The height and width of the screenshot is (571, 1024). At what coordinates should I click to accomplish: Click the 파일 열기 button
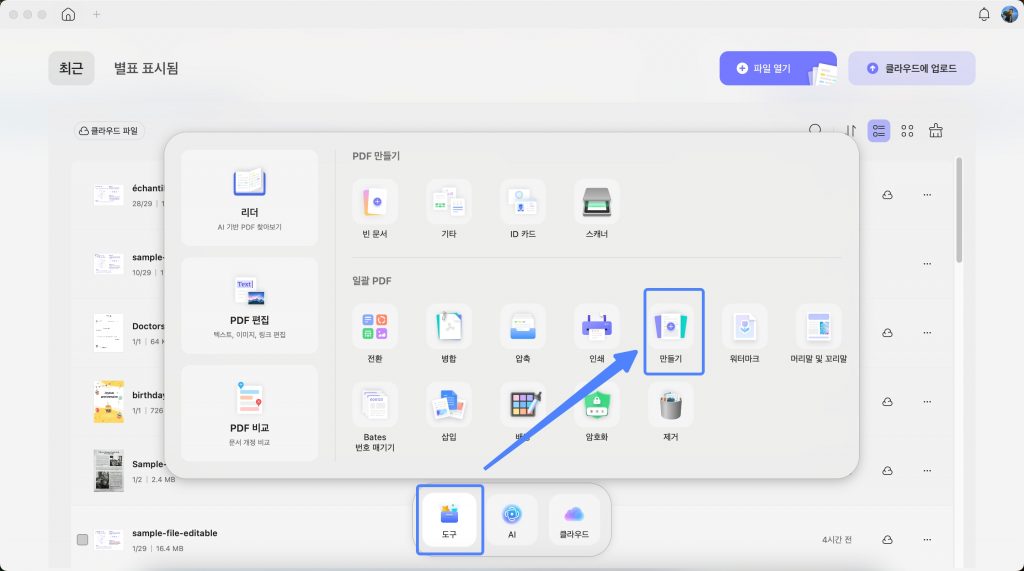pos(778,68)
